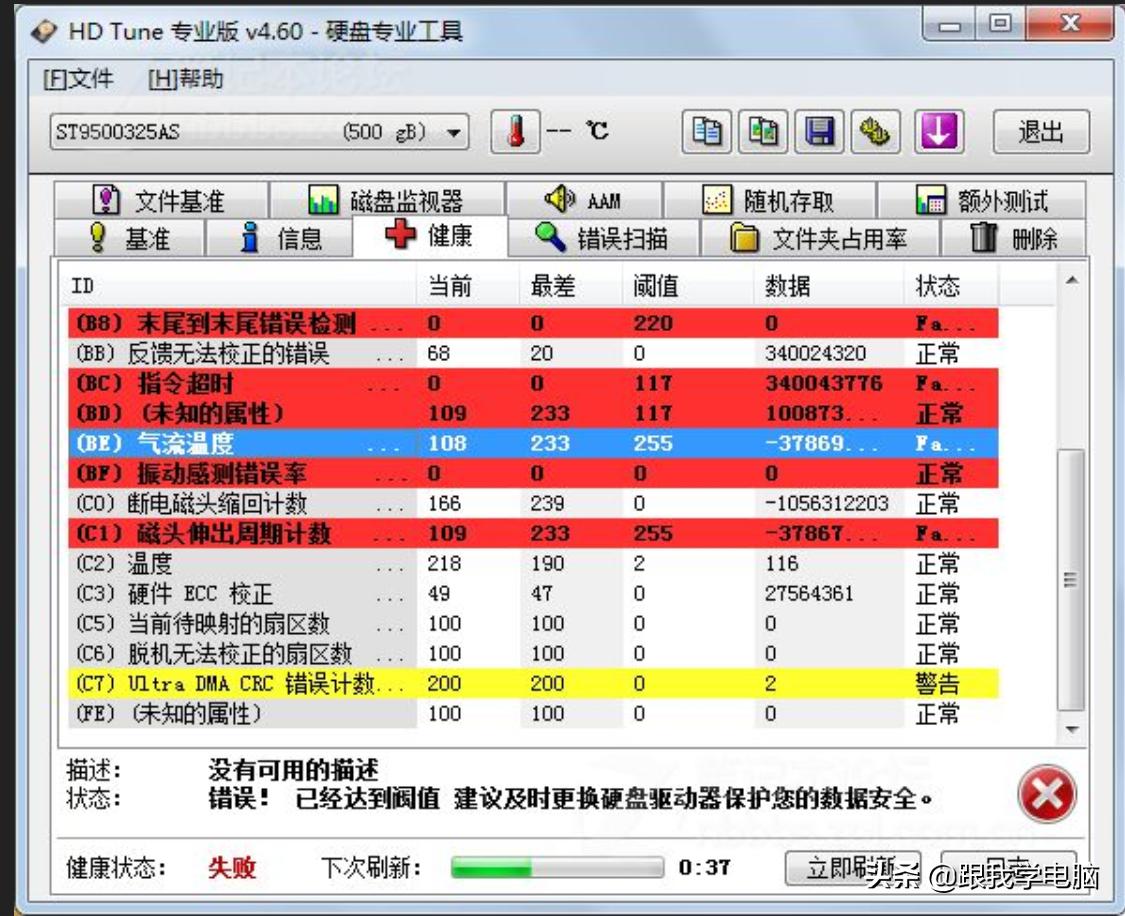Click the purple download arrow icon
This screenshot has width=1125, height=916.
[x=939, y=133]
